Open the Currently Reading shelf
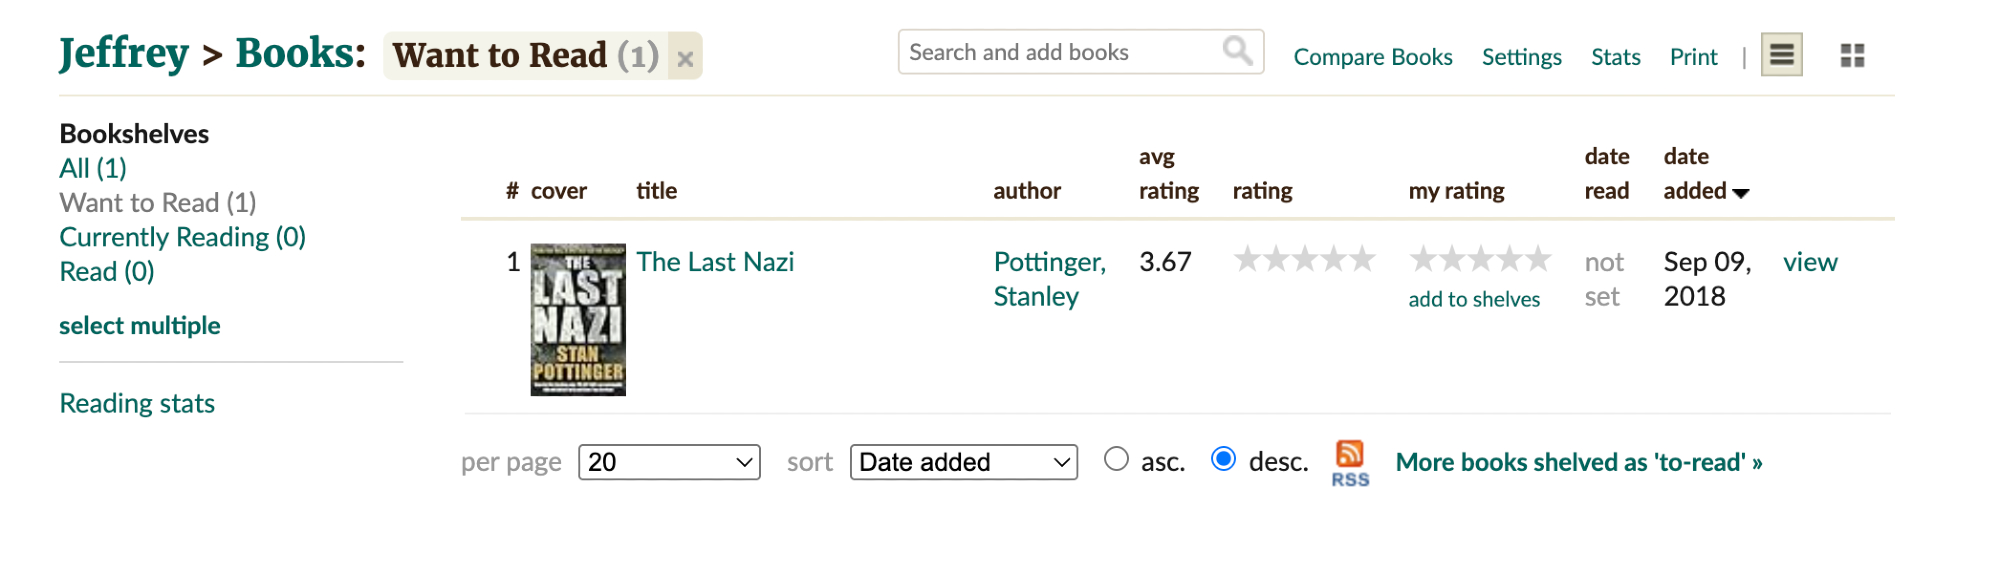The width and height of the screenshot is (2000, 573). (x=182, y=237)
